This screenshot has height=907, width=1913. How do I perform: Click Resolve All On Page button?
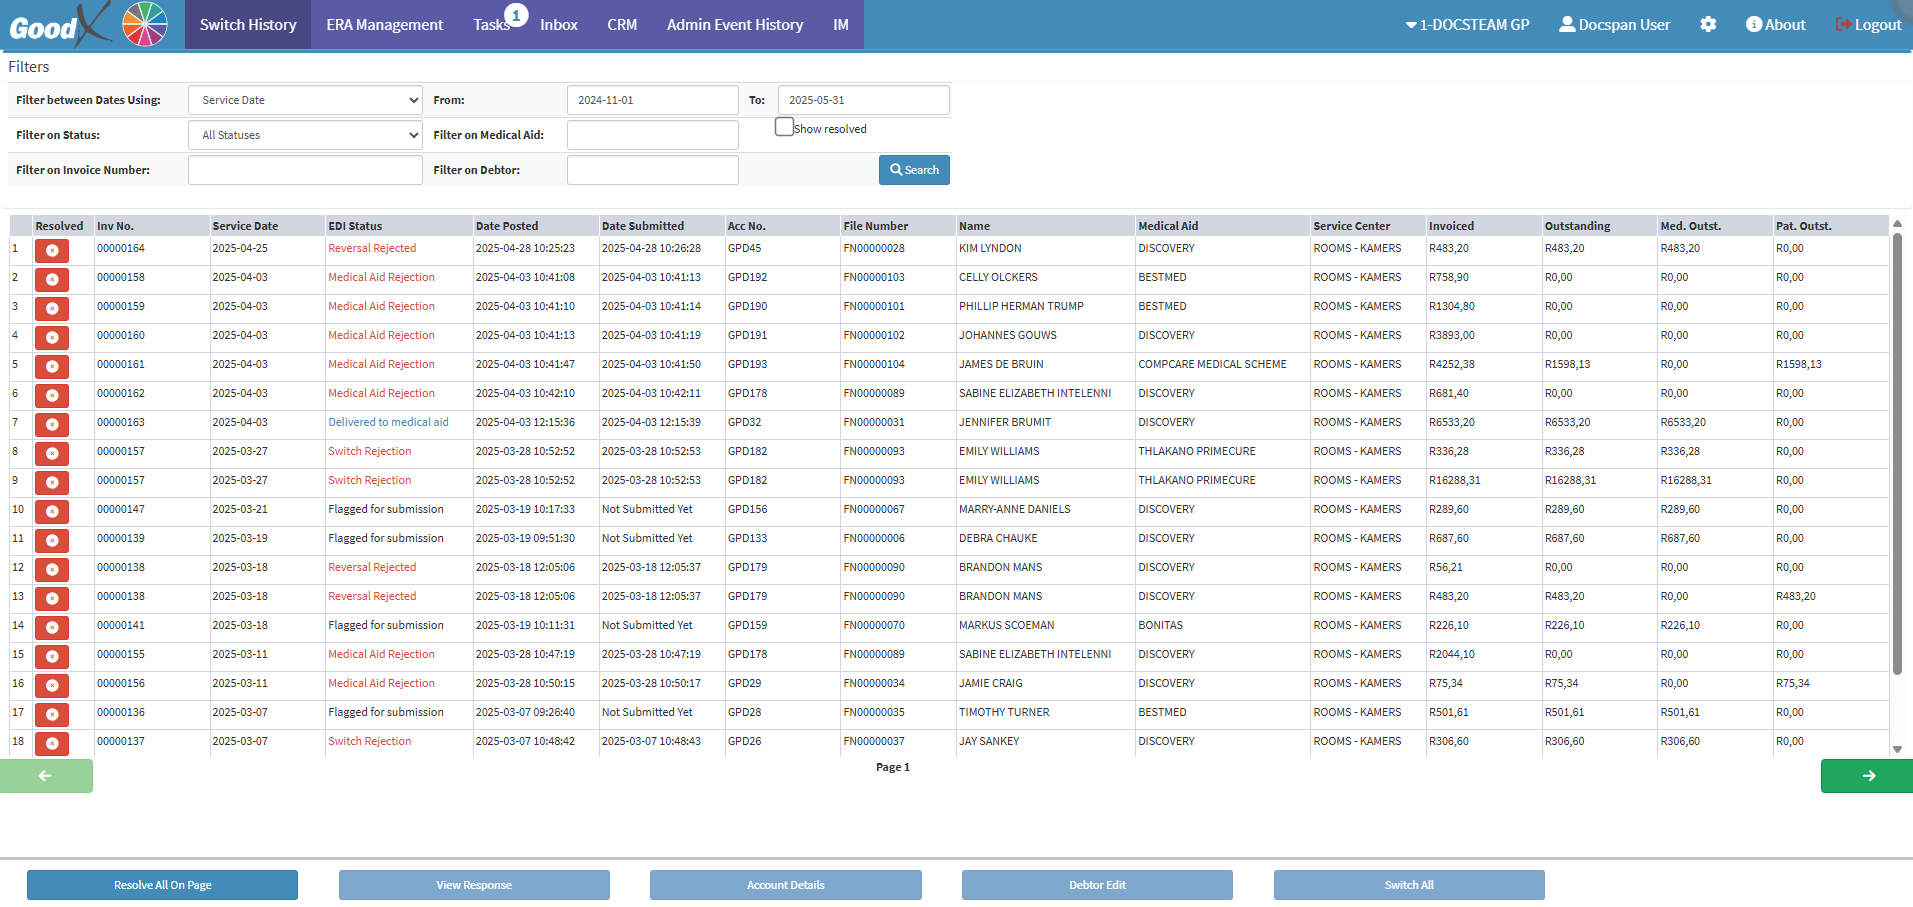162,885
